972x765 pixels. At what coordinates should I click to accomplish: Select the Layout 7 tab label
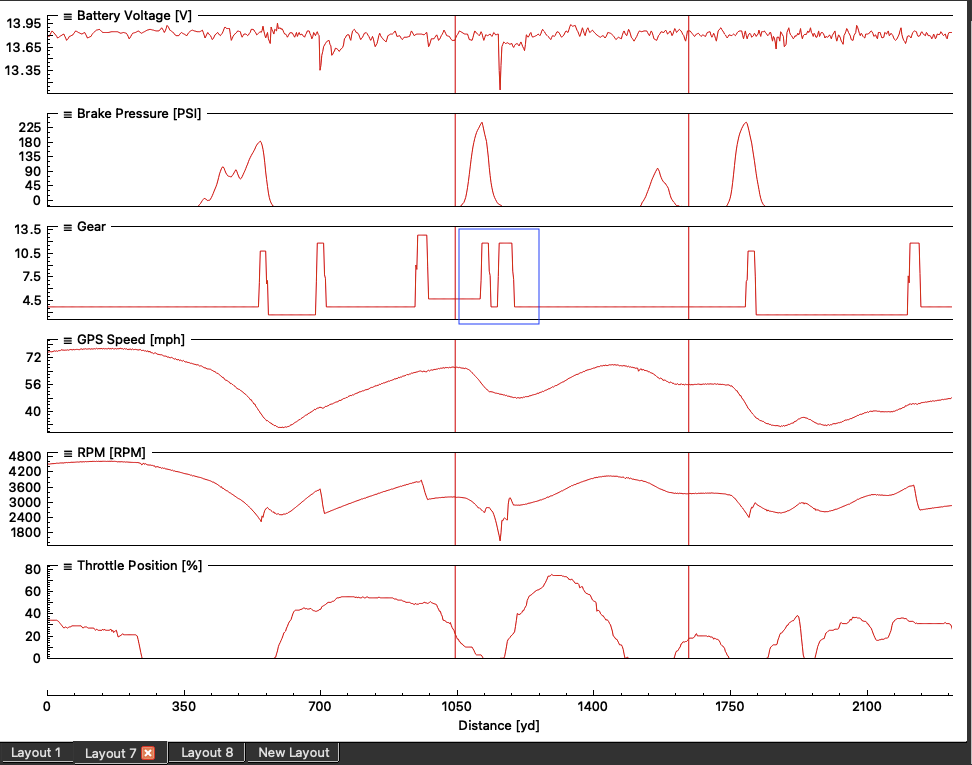[110, 753]
